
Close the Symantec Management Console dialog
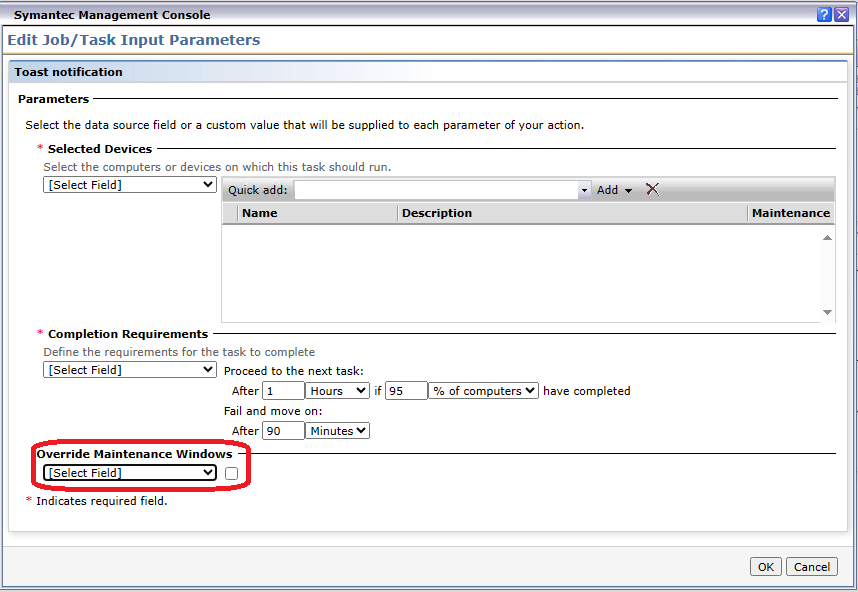point(844,15)
